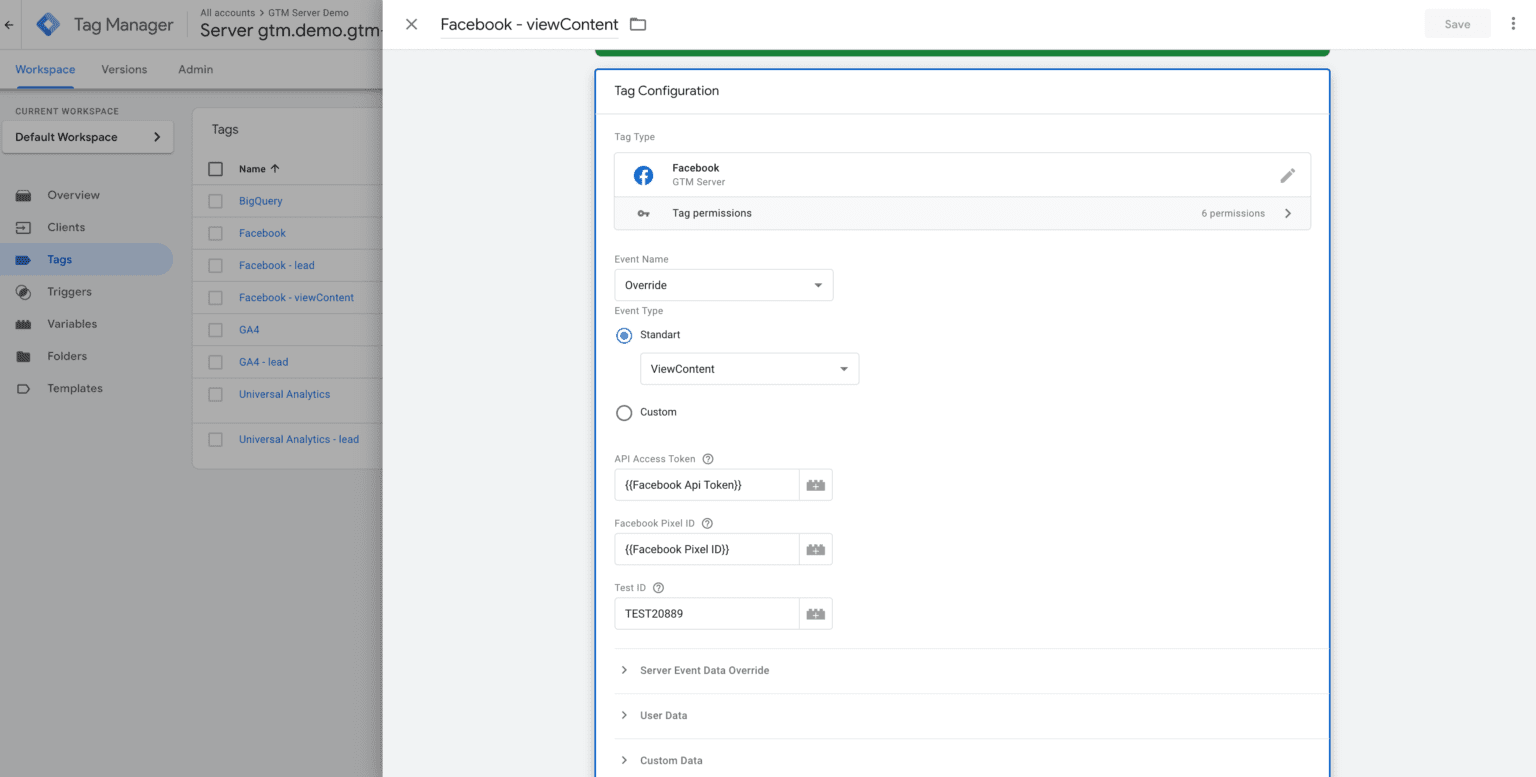The width and height of the screenshot is (1536, 777).
Task: Click the back arrow beside Tag Manager logo
Action: click(9, 24)
